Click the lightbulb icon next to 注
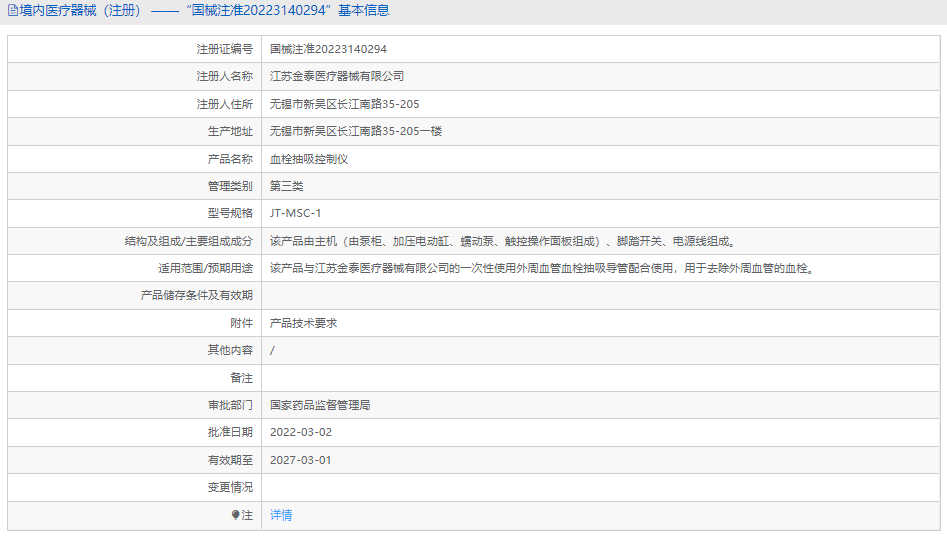This screenshot has height=538, width=947. pyautogui.click(x=236, y=515)
